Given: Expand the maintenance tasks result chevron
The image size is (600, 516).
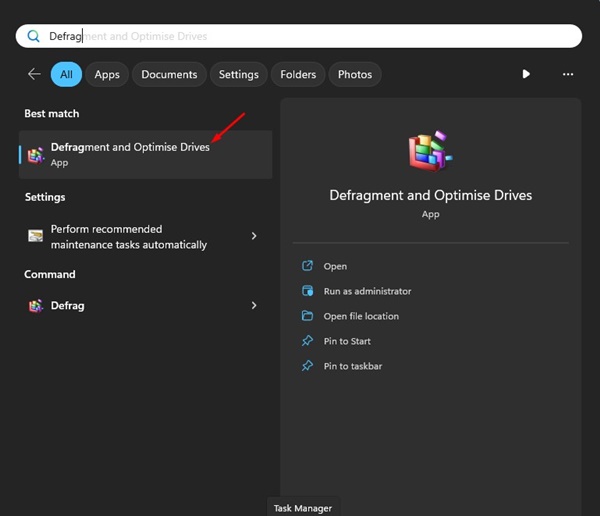Looking at the screenshot, I should click(x=254, y=236).
